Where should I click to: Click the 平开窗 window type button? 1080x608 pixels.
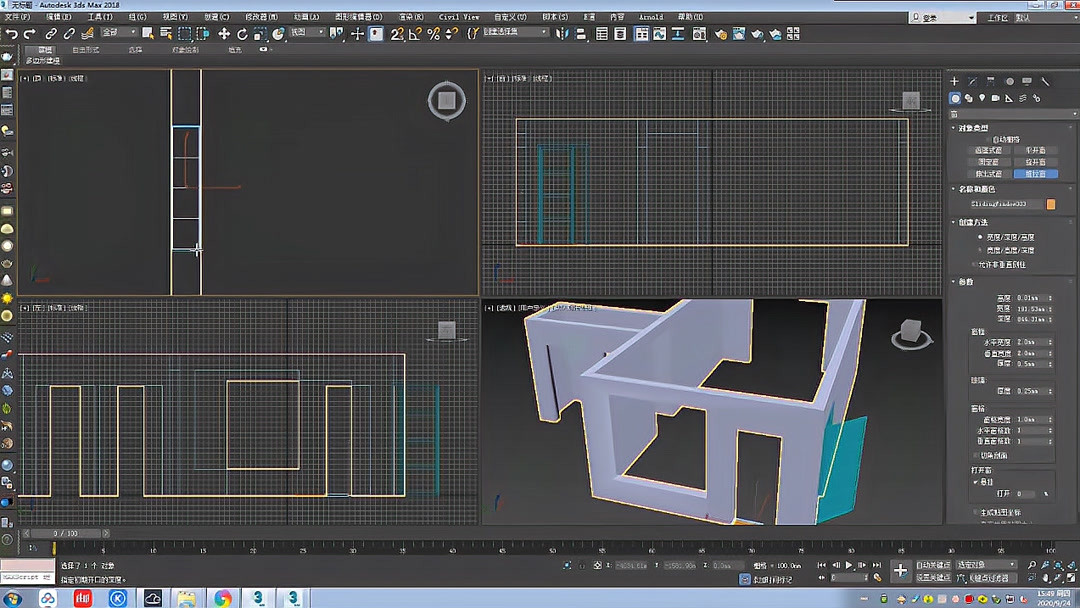pos(1035,150)
